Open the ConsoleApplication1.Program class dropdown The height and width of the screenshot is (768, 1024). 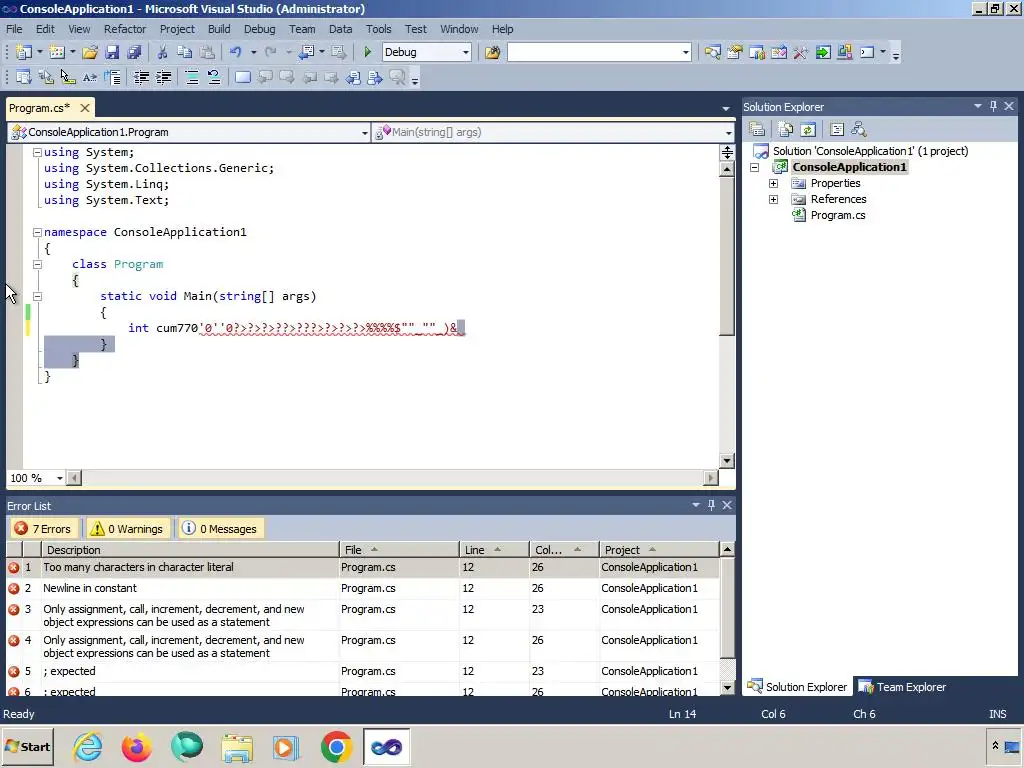click(x=364, y=133)
